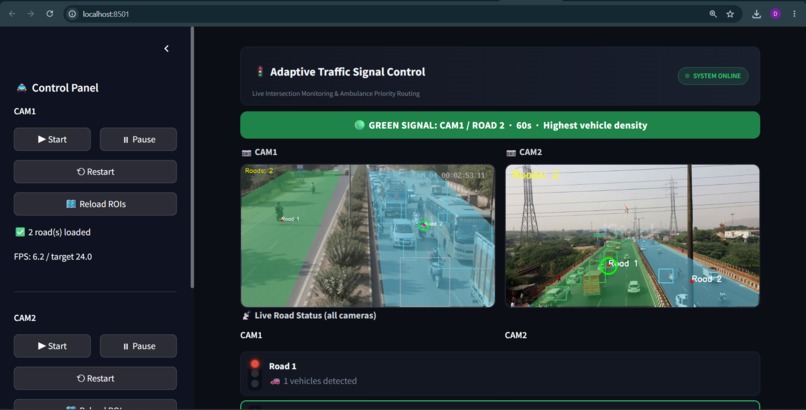Click the camera icon beside the CAM1 feed label
Image resolution: width=806 pixels, height=410 pixels.
[x=246, y=153]
